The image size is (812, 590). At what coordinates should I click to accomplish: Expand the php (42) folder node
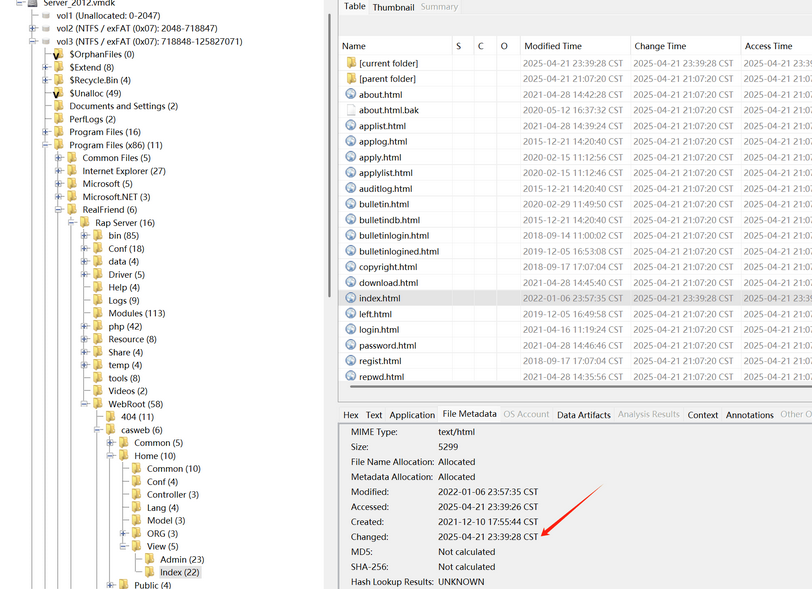85,326
